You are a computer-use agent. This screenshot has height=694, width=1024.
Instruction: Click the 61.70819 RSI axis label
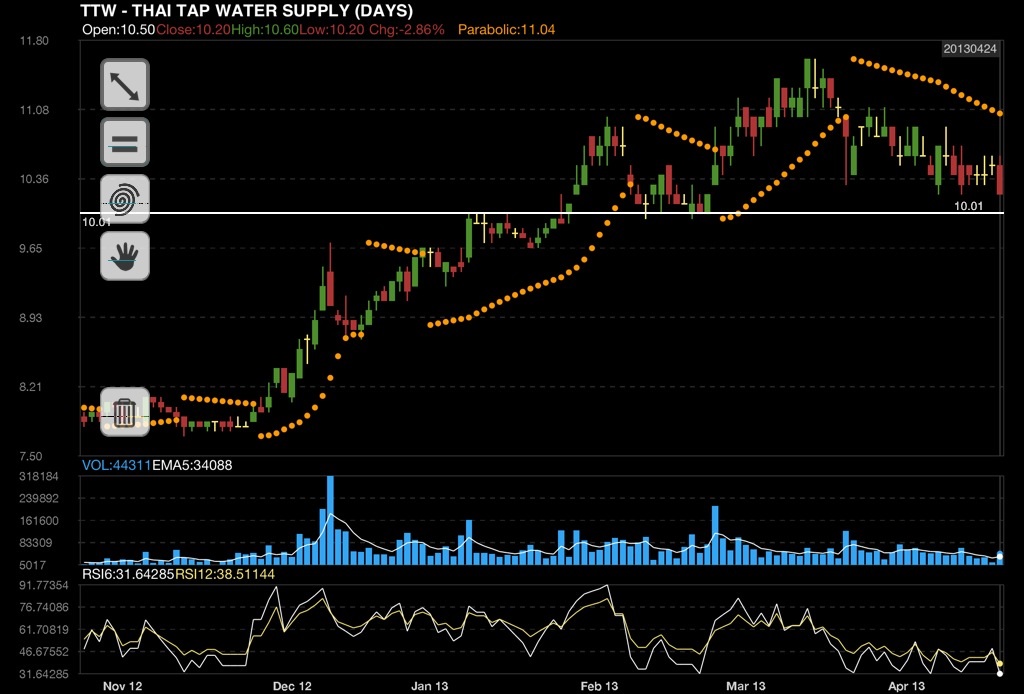[x=43, y=629]
